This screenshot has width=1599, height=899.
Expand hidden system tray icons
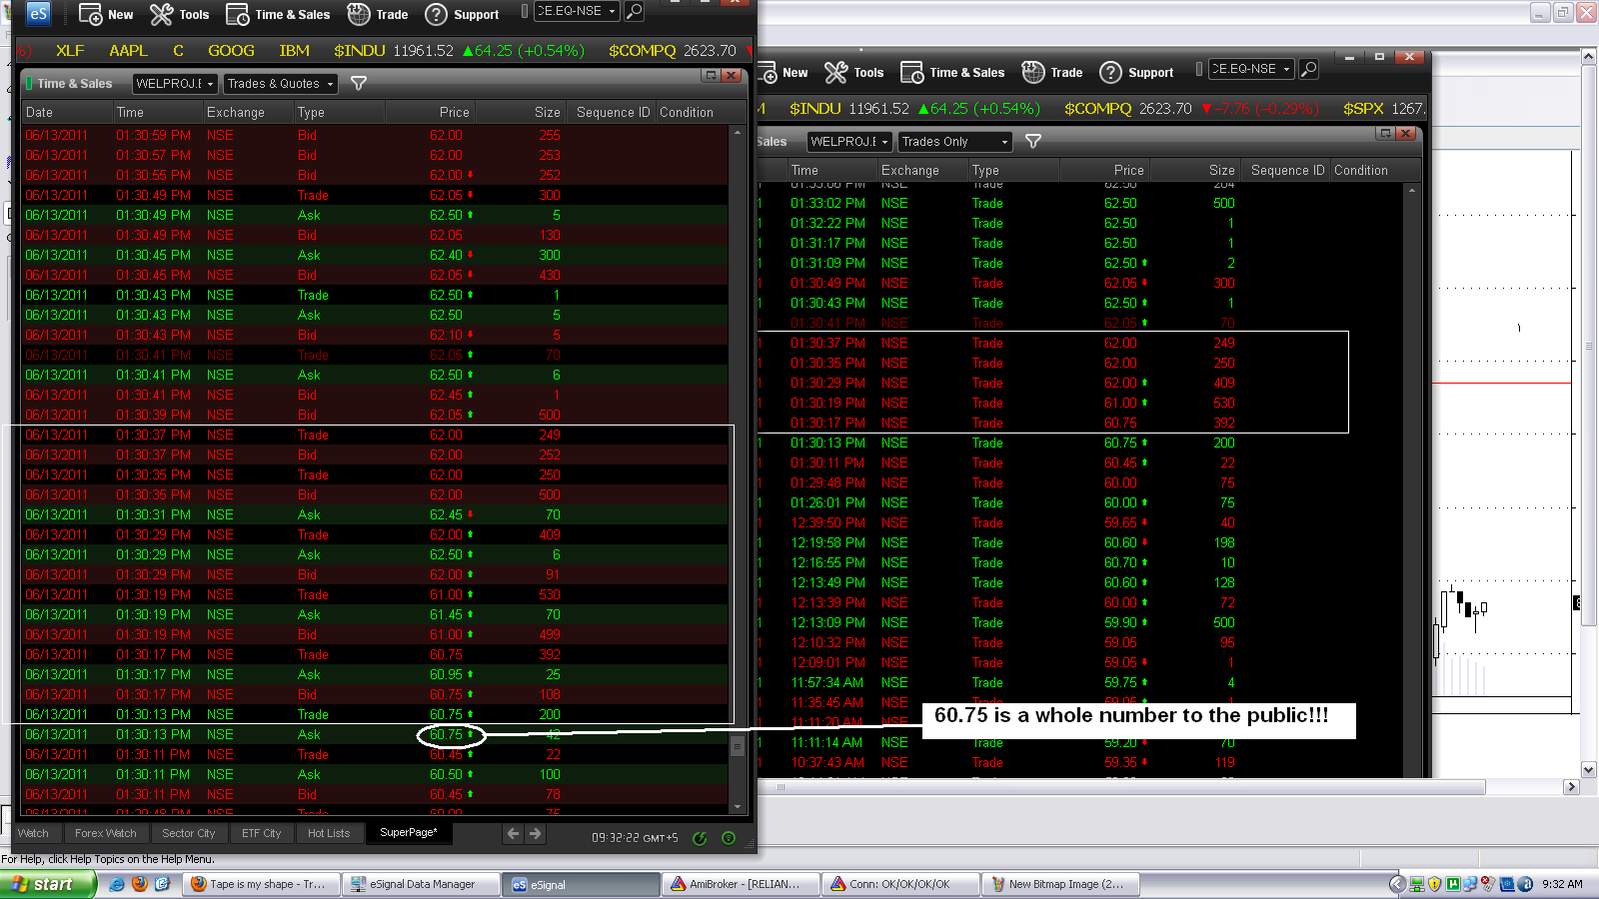pyautogui.click(x=1398, y=884)
